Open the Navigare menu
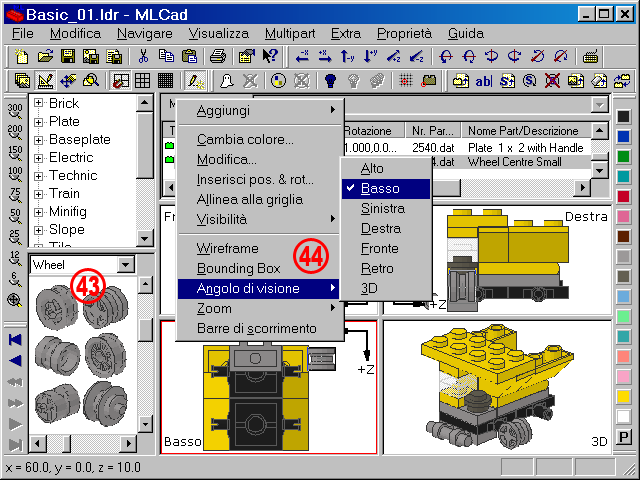 pos(145,33)
